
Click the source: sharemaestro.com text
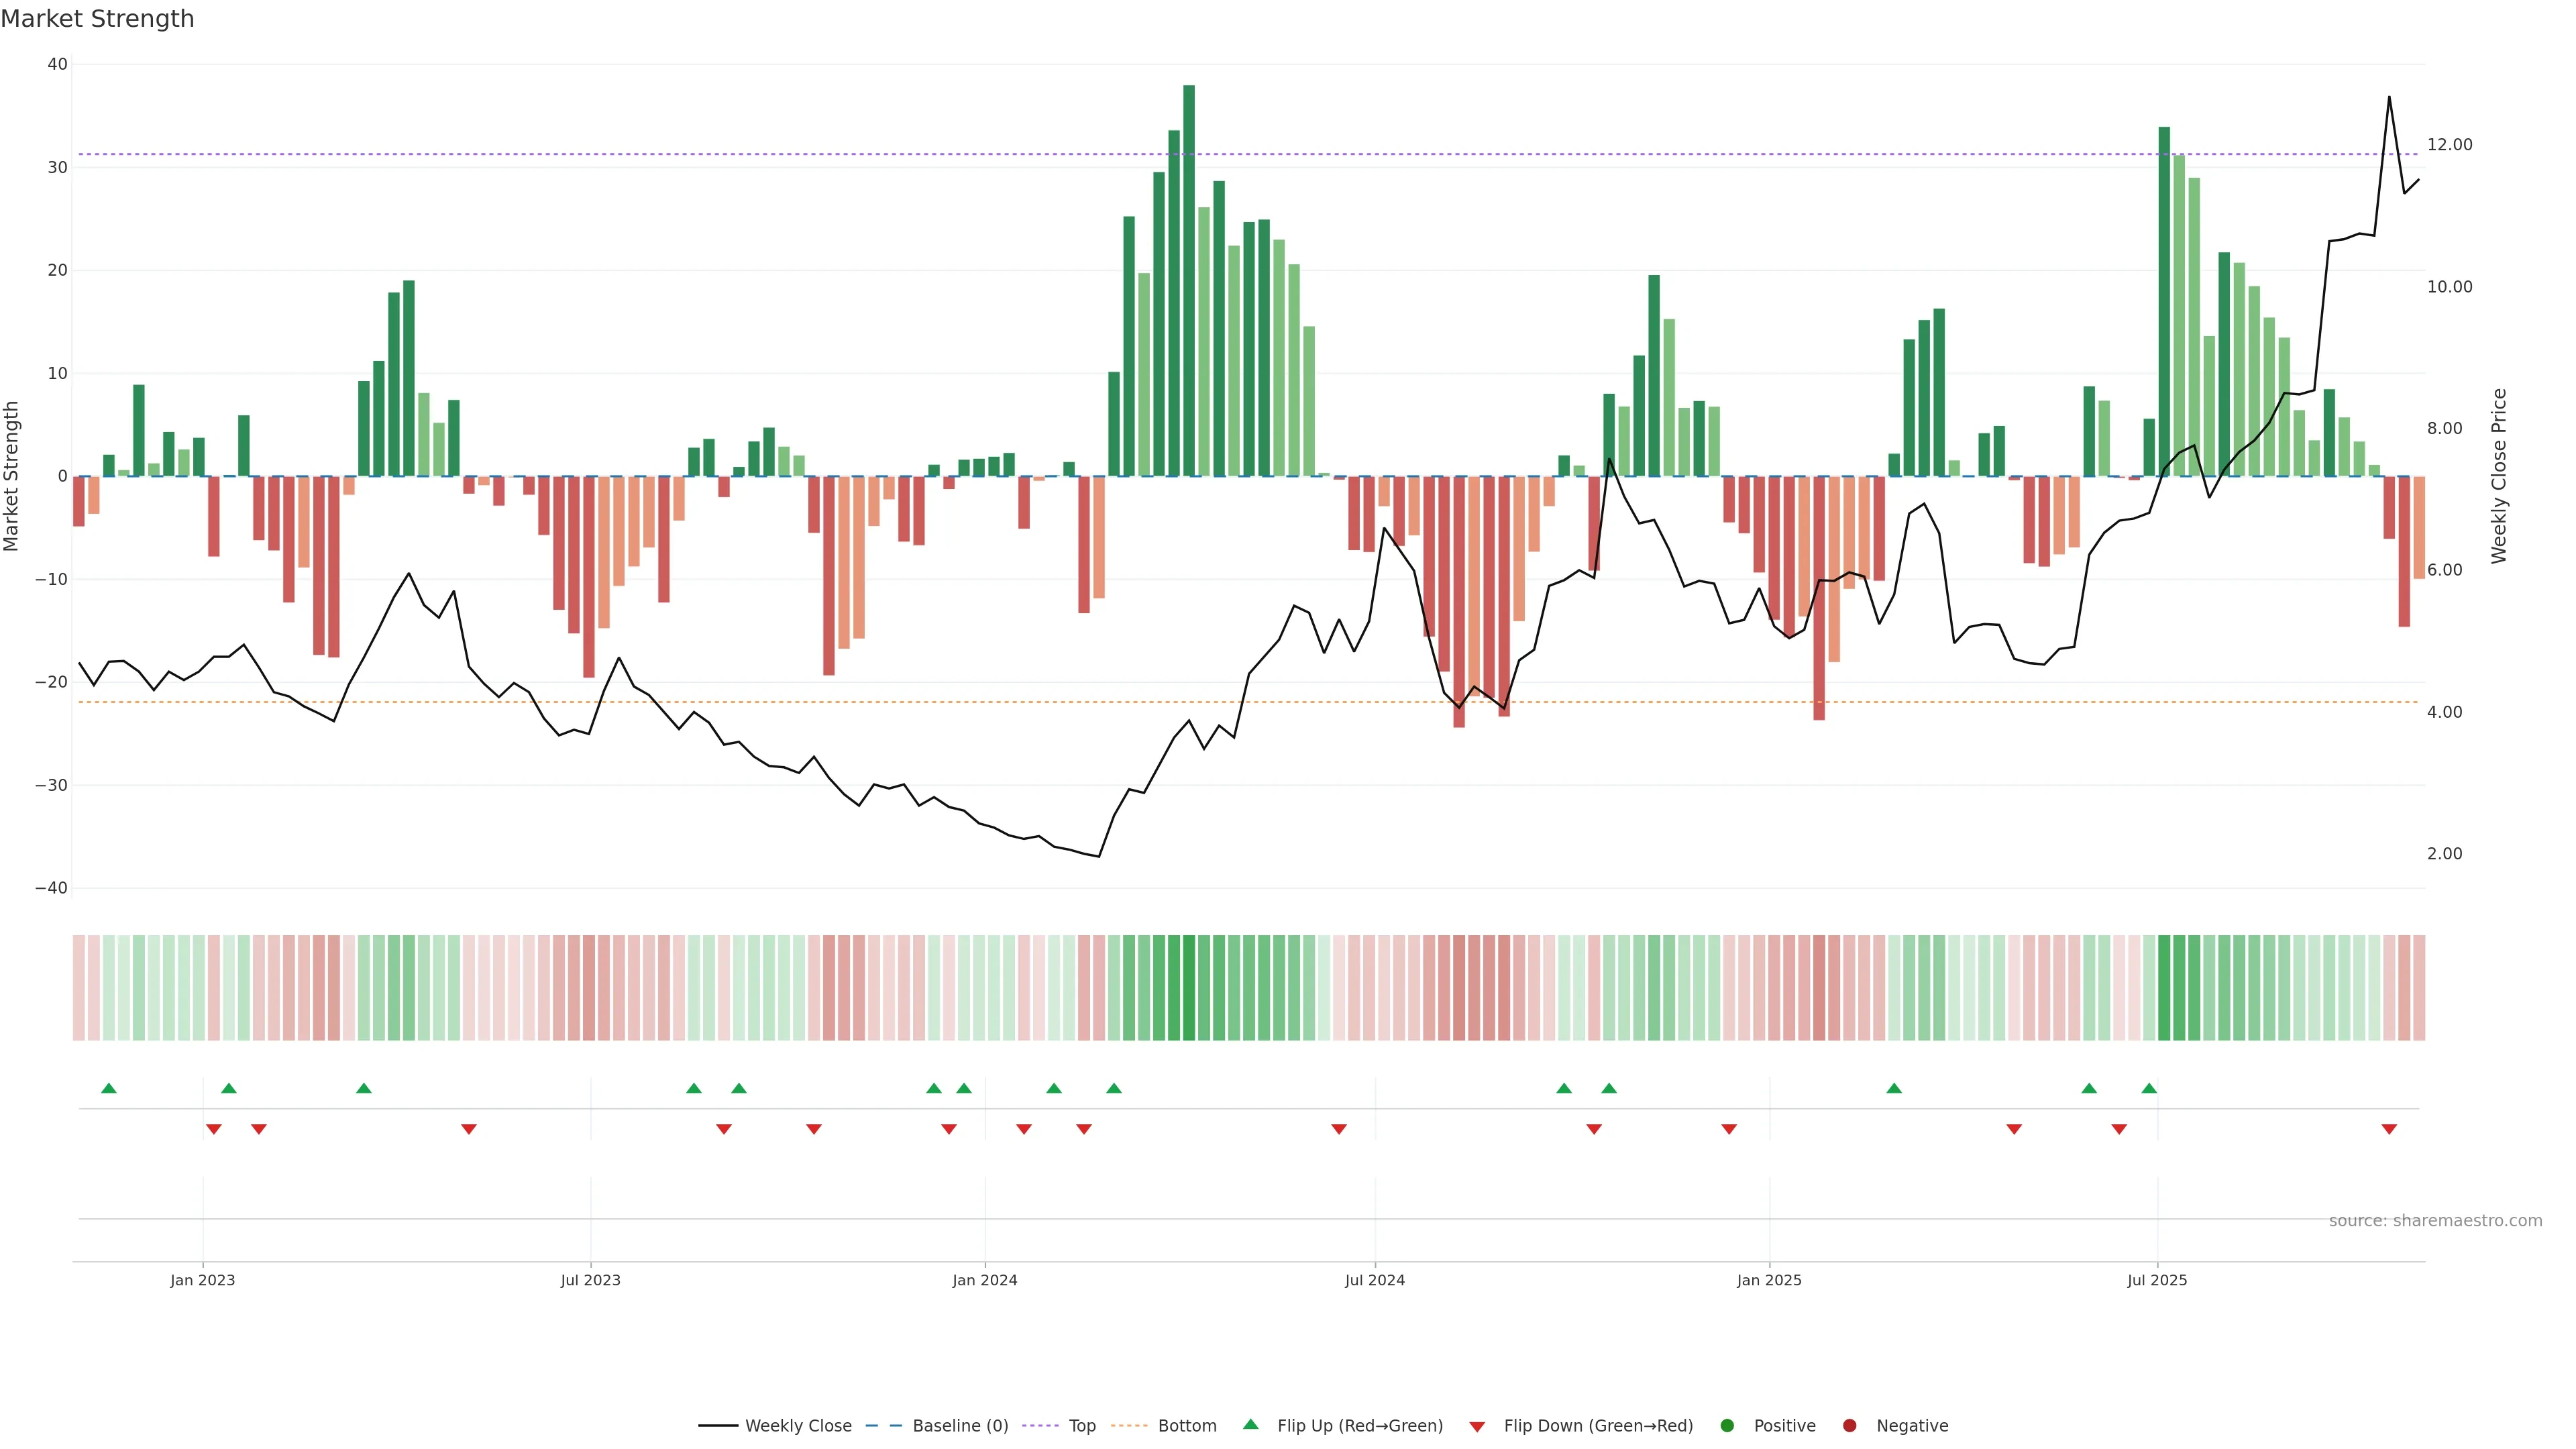2435,1220
